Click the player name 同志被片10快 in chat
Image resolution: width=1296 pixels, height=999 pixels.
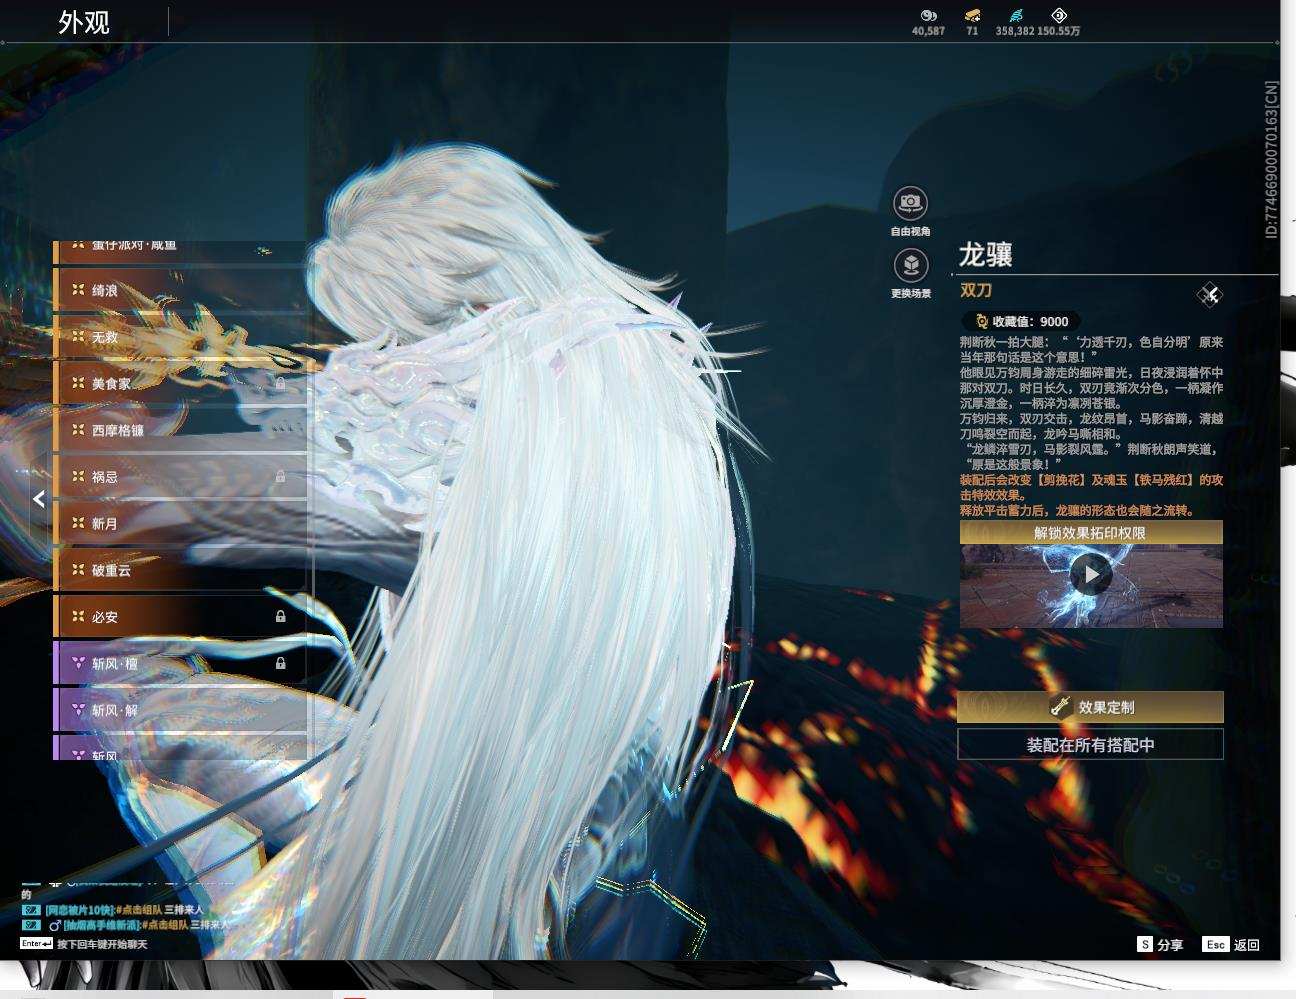pos(79,910)
